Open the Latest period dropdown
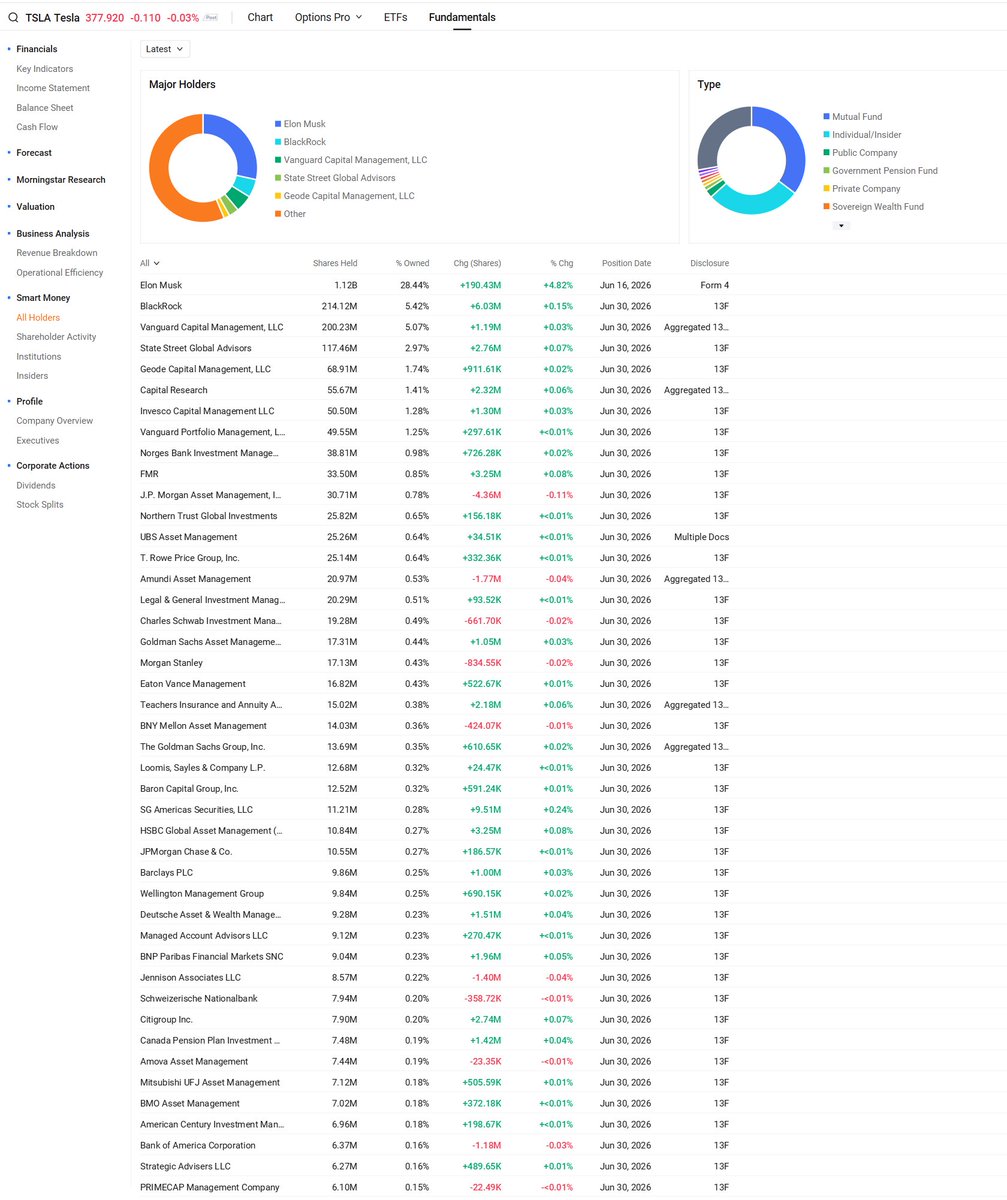Screen dimensions: 1007x1200 coord(165,49)
